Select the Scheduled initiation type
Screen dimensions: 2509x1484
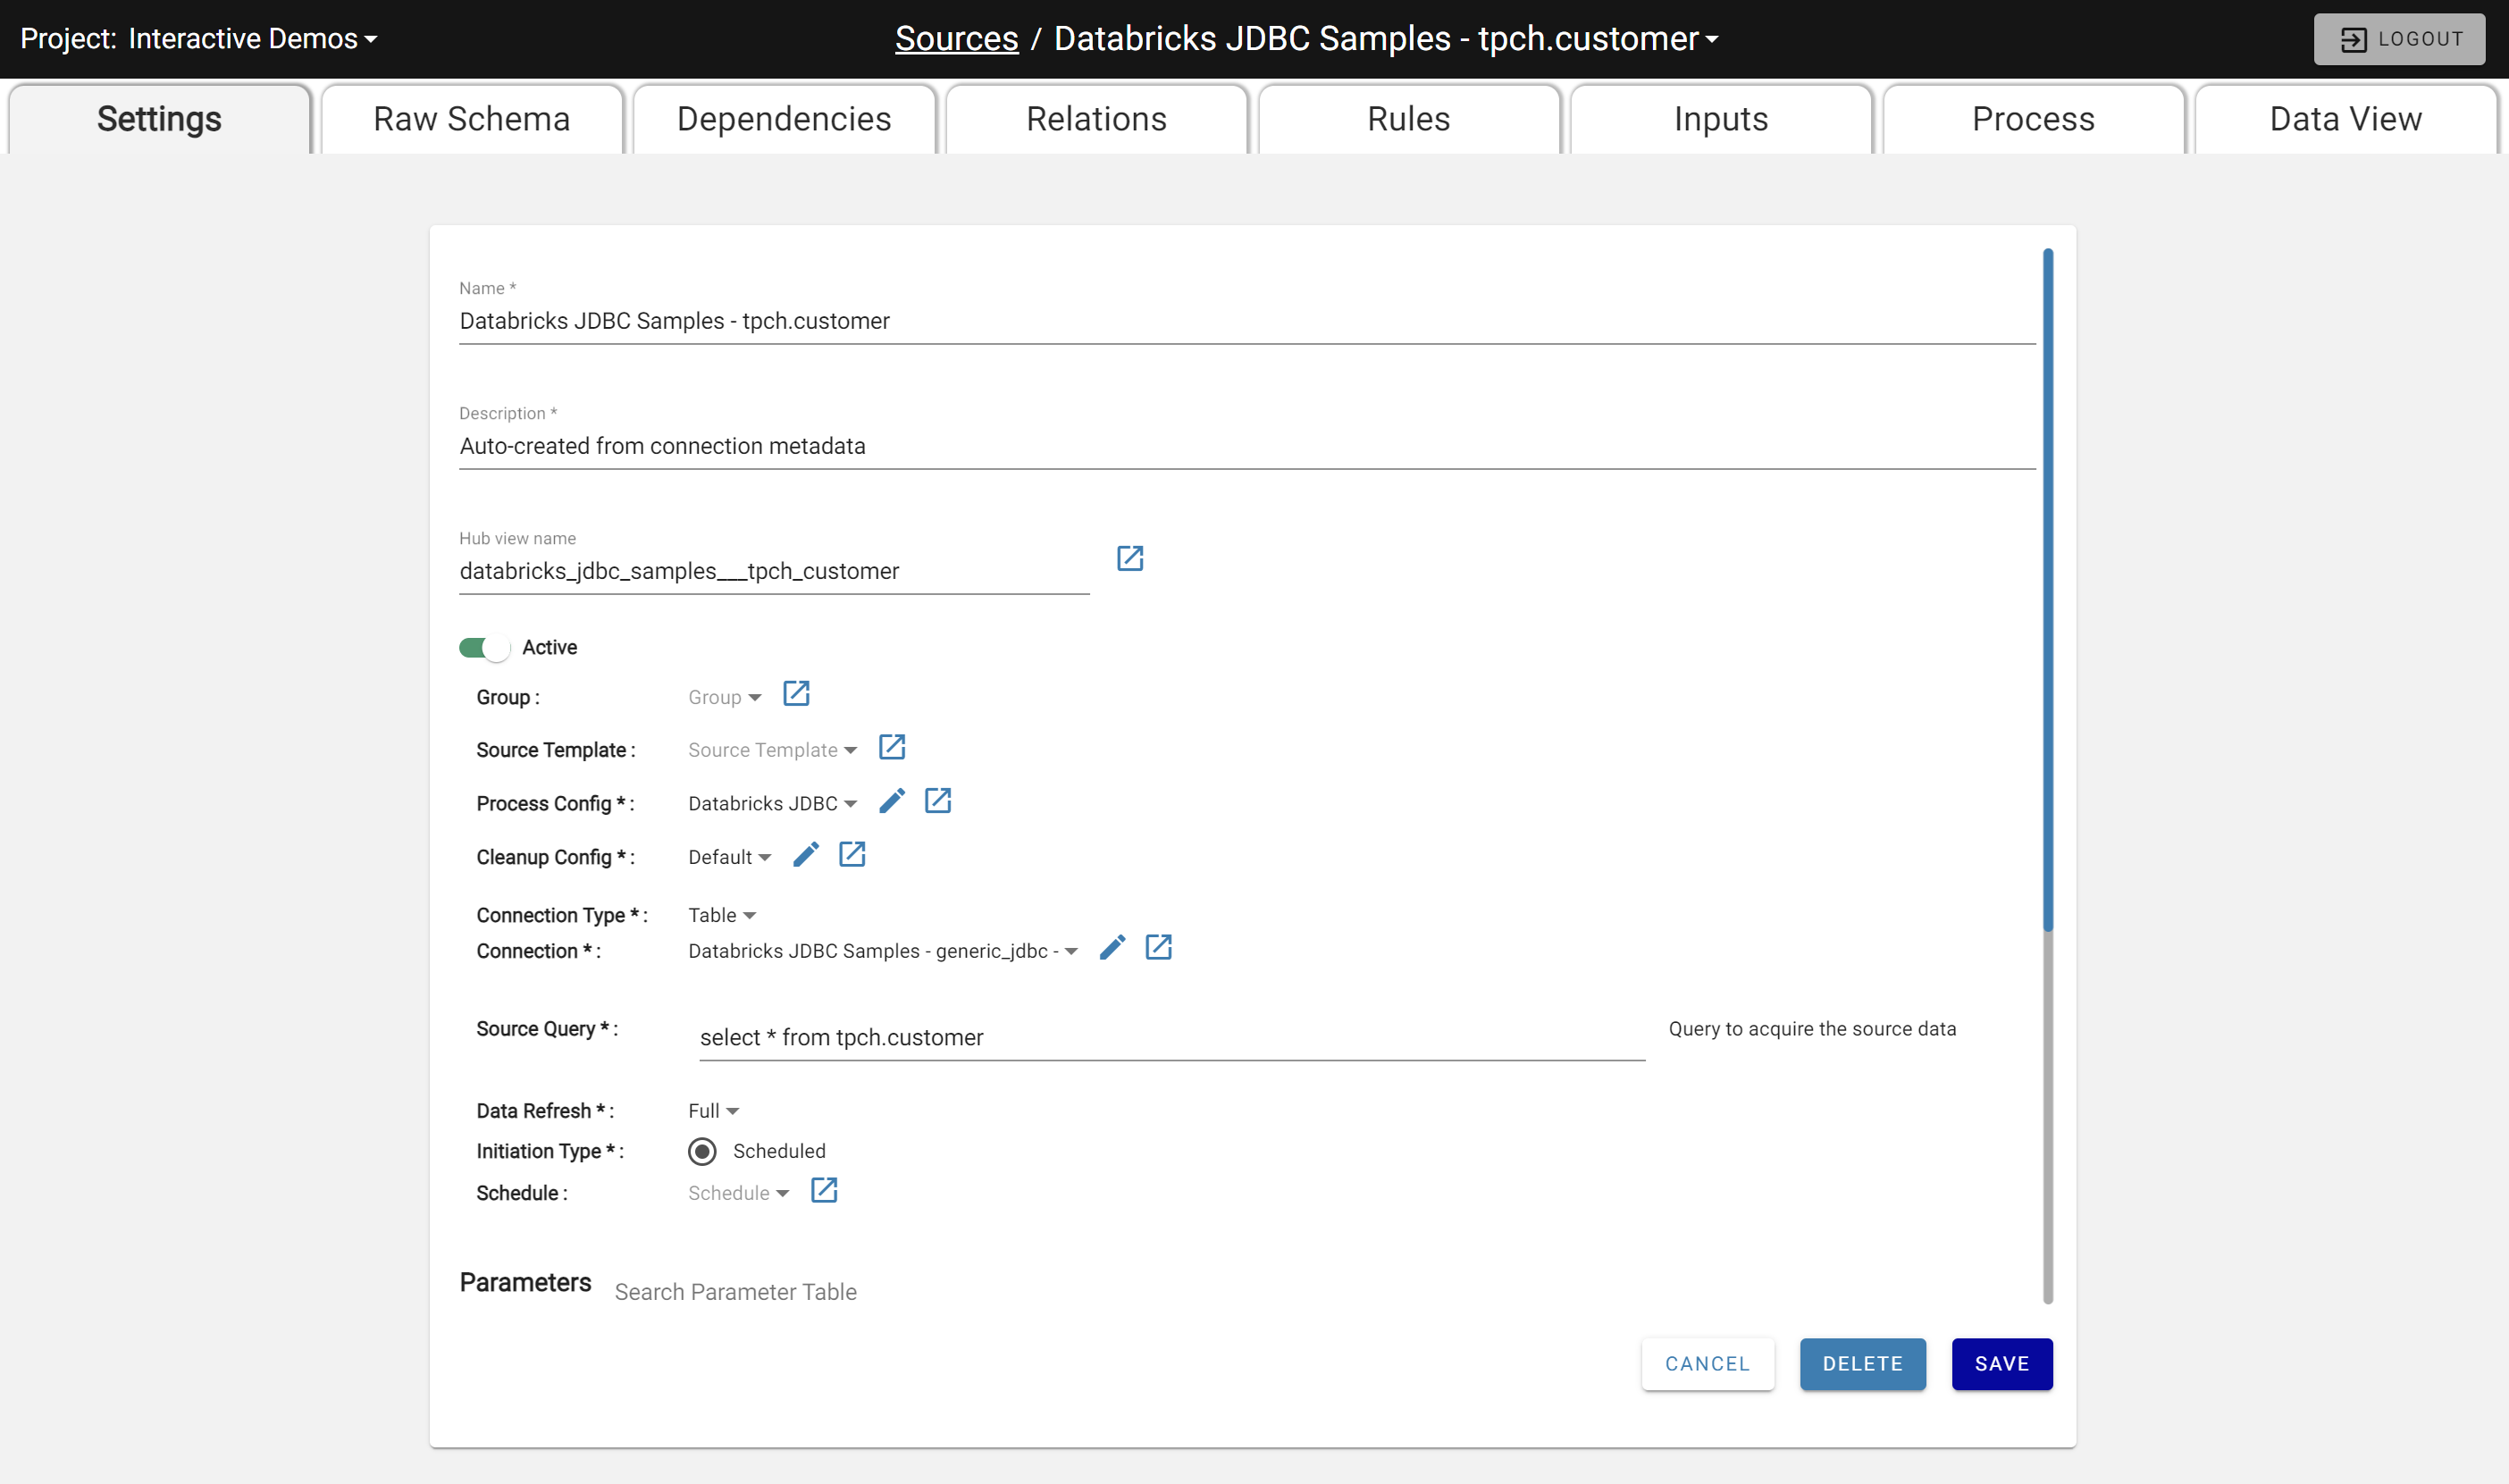(702, 1151)
